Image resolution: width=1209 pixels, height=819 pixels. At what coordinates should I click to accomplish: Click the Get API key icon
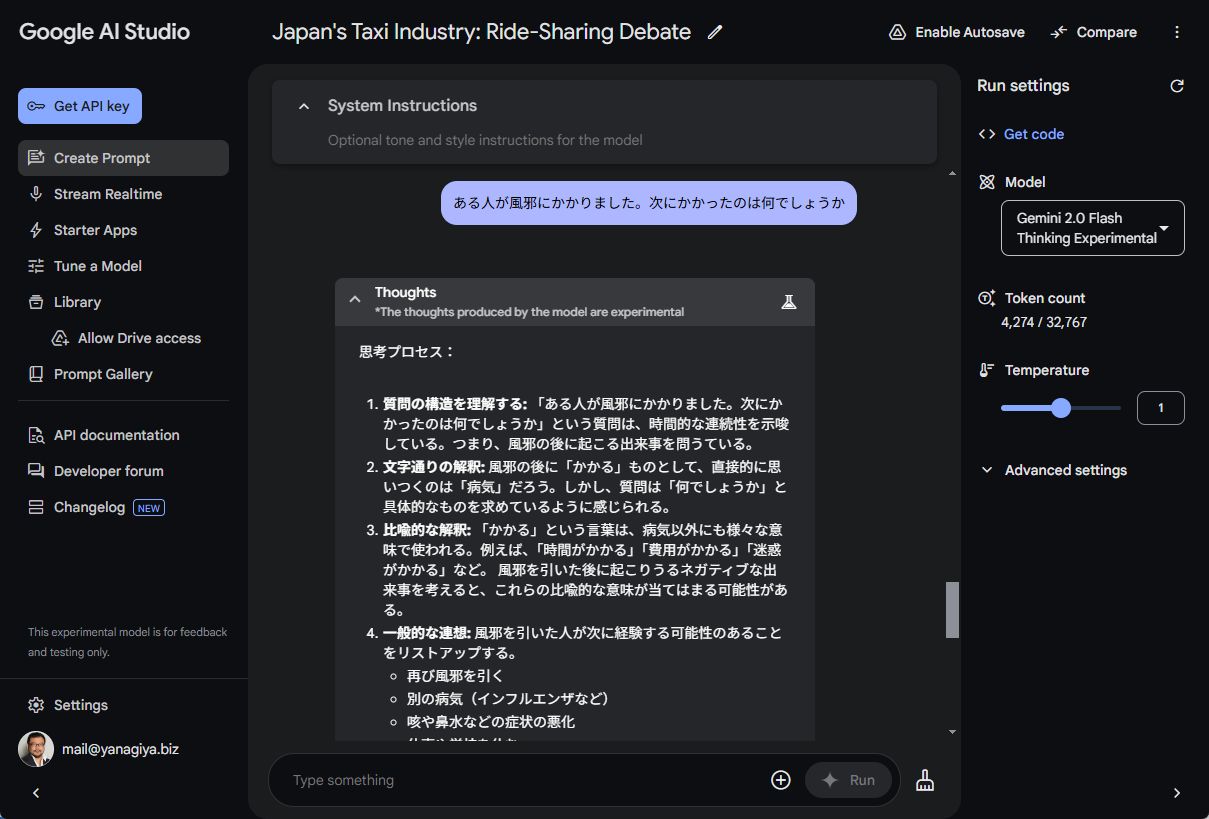[x=37, y=105]
